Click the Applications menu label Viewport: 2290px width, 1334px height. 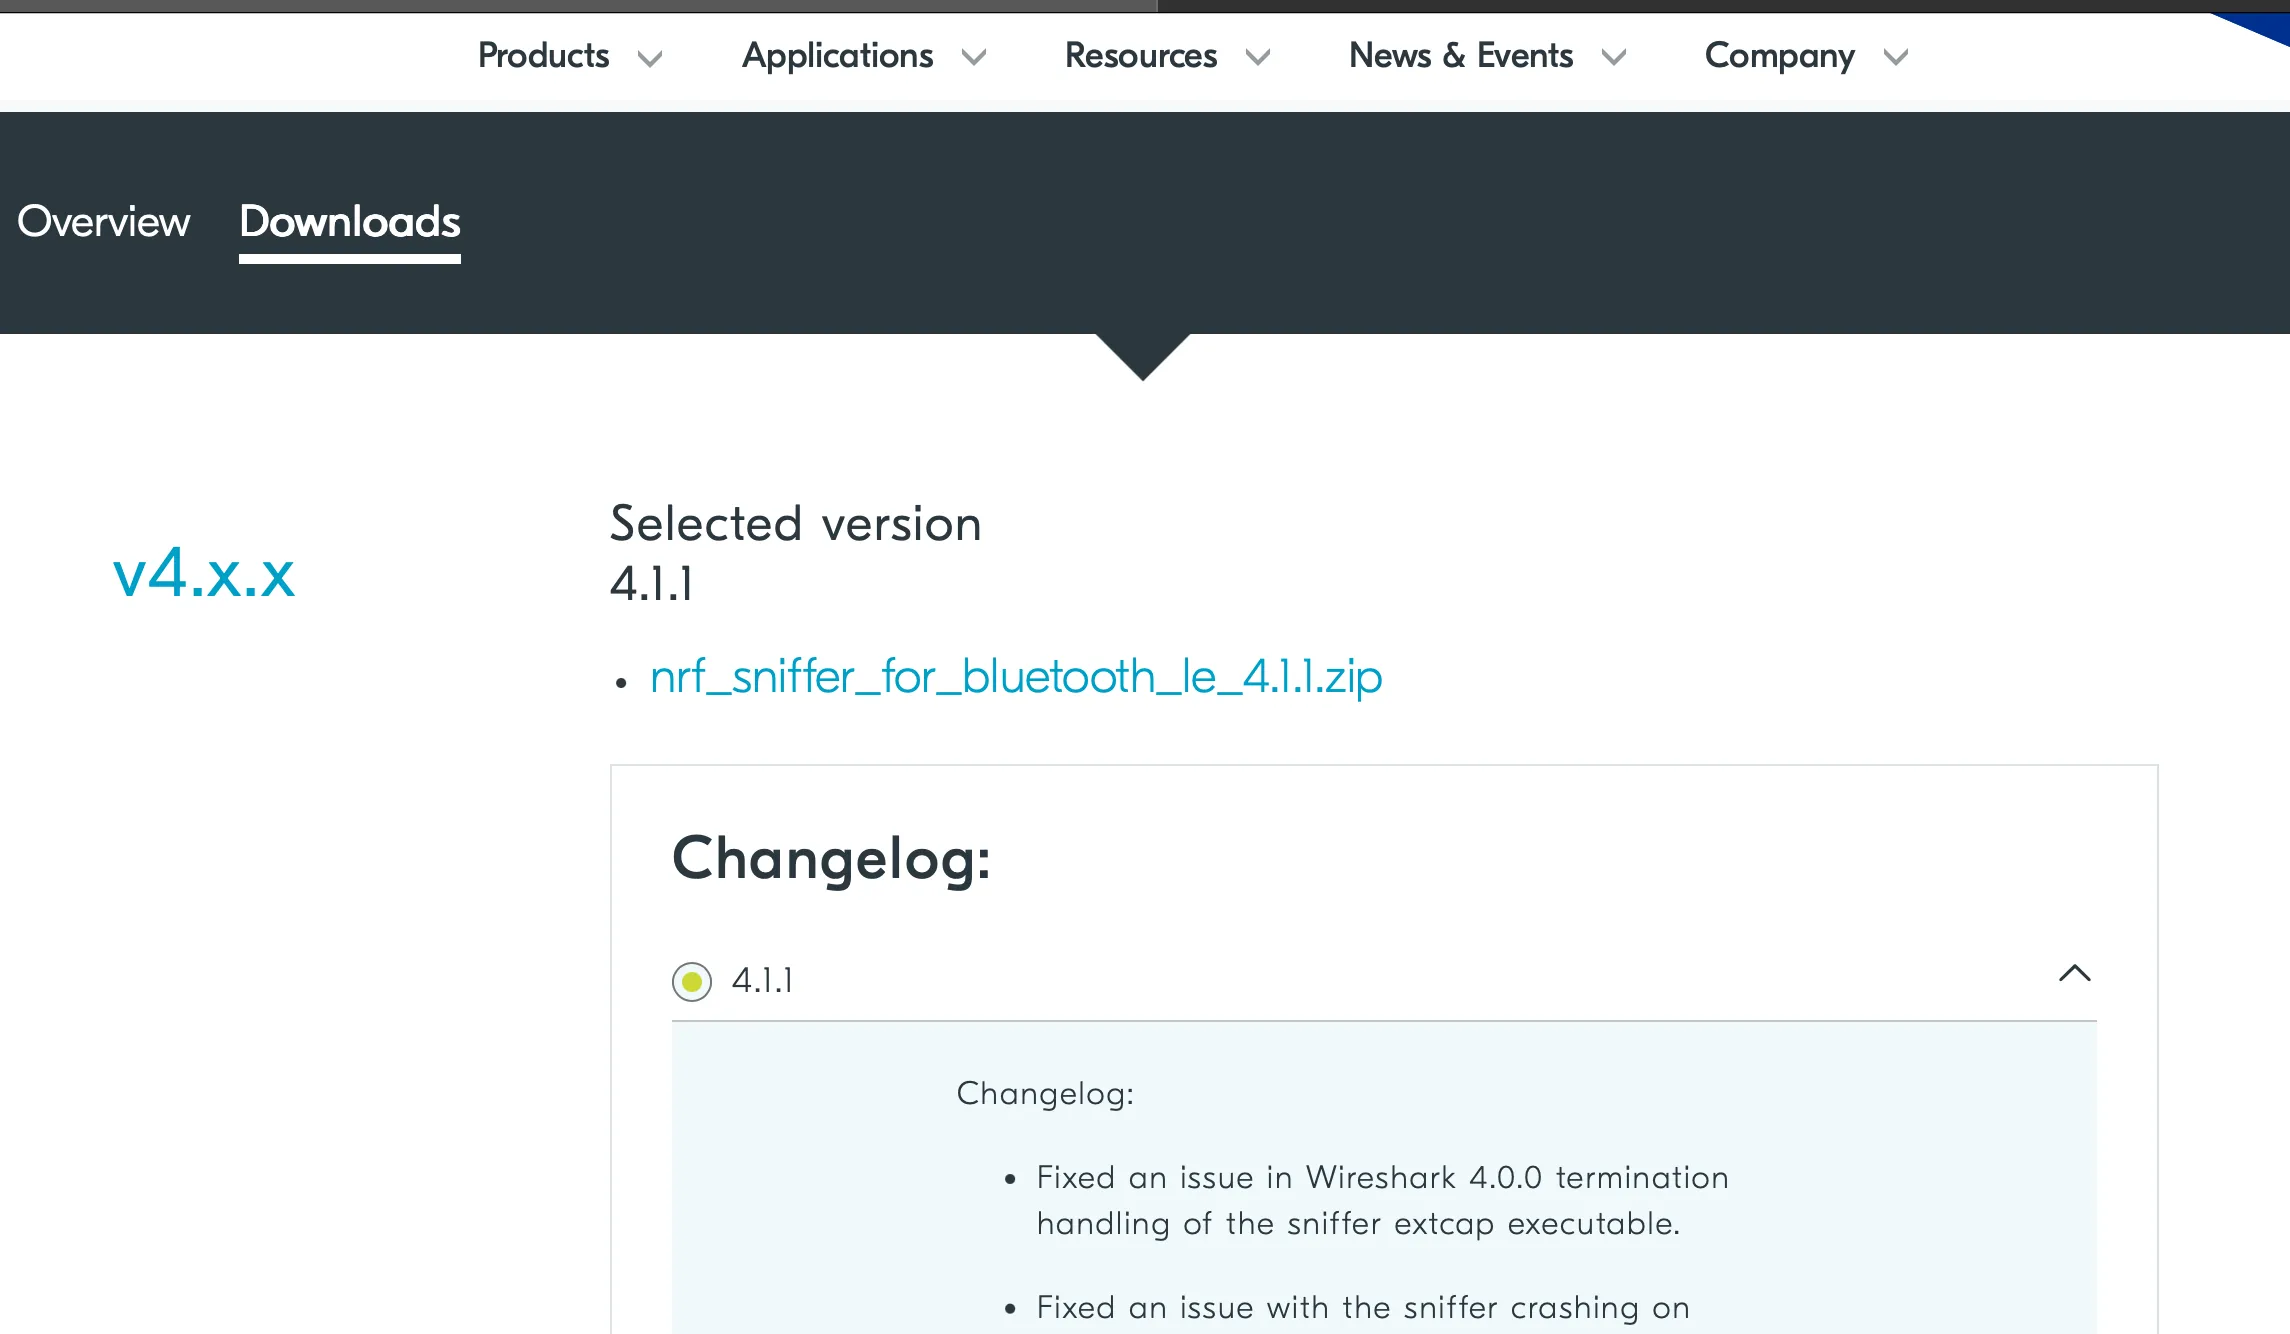tap(837, 56)
